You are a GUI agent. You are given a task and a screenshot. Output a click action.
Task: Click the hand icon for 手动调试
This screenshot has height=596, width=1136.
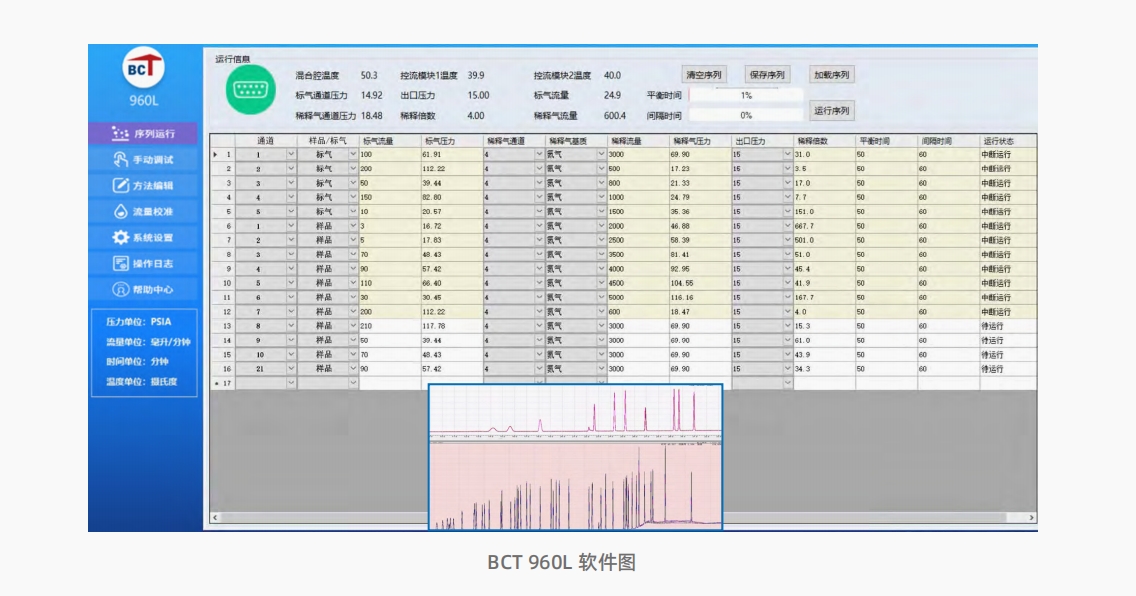point(120,159)
